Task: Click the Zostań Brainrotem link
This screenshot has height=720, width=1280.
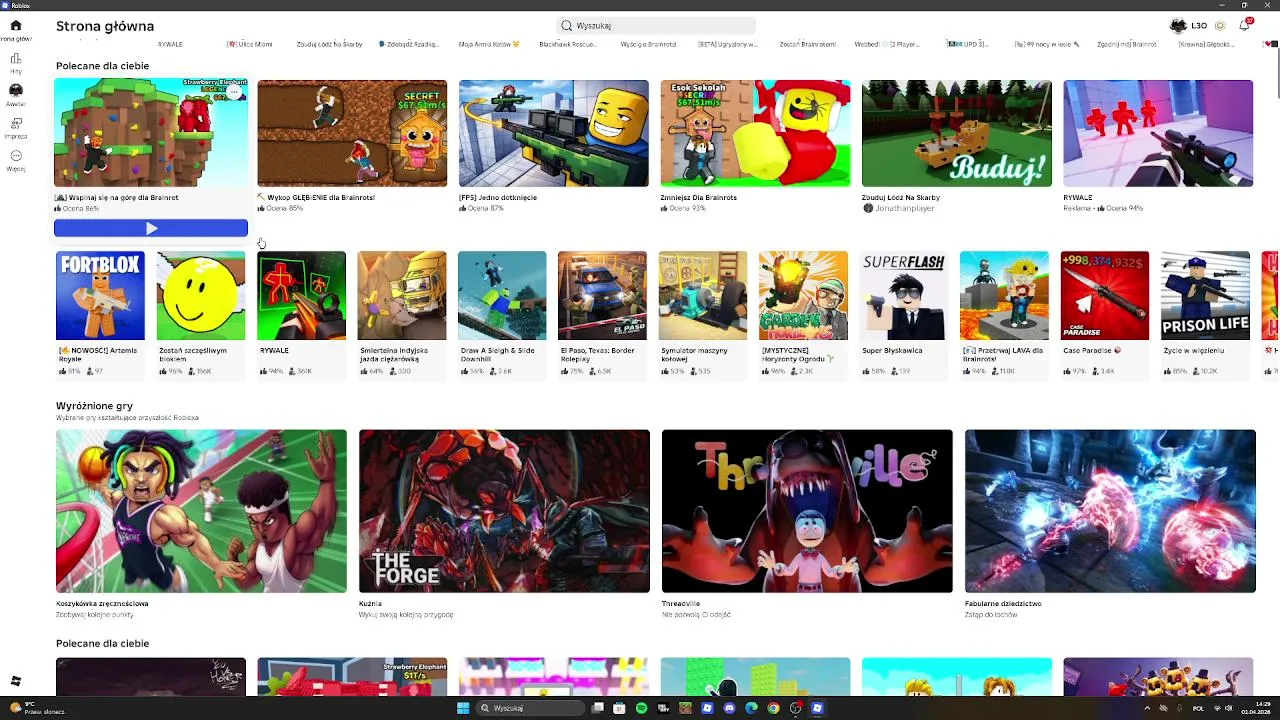Action: coord(807,44)
